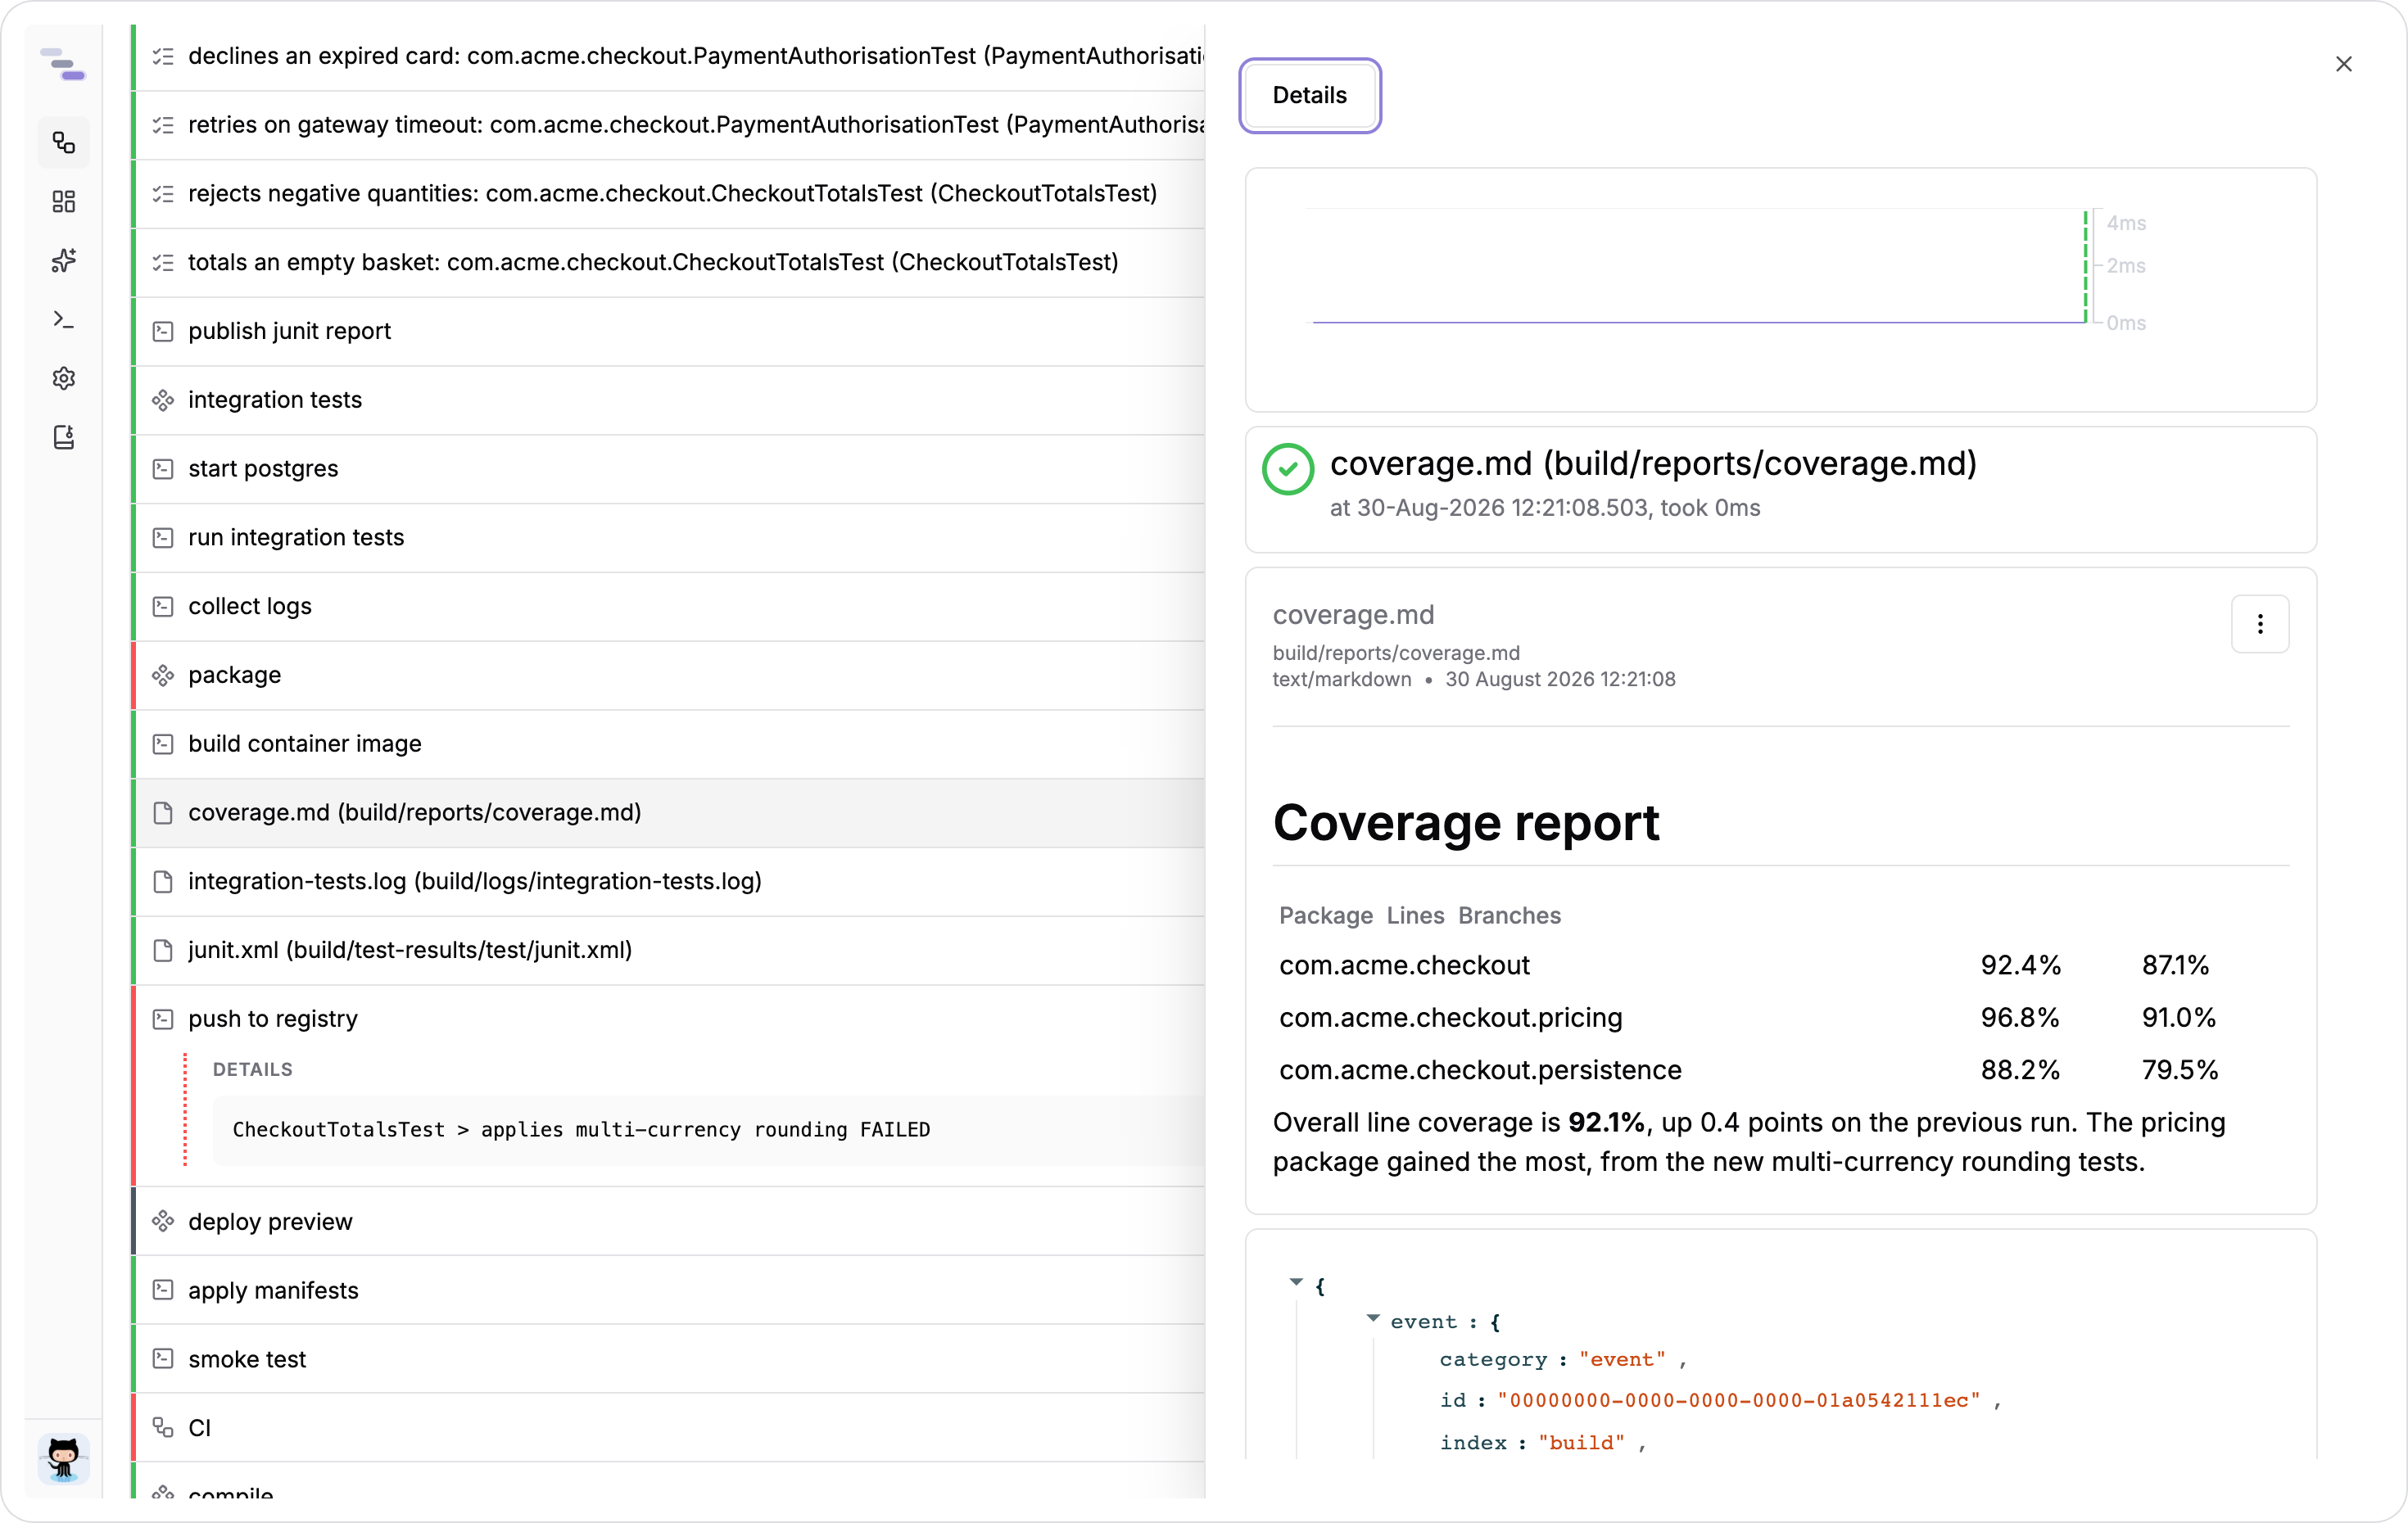This screenshot has height=1523, width=2408.
Task: Collapse the root JSON object
Action: pos(1296,1282)
